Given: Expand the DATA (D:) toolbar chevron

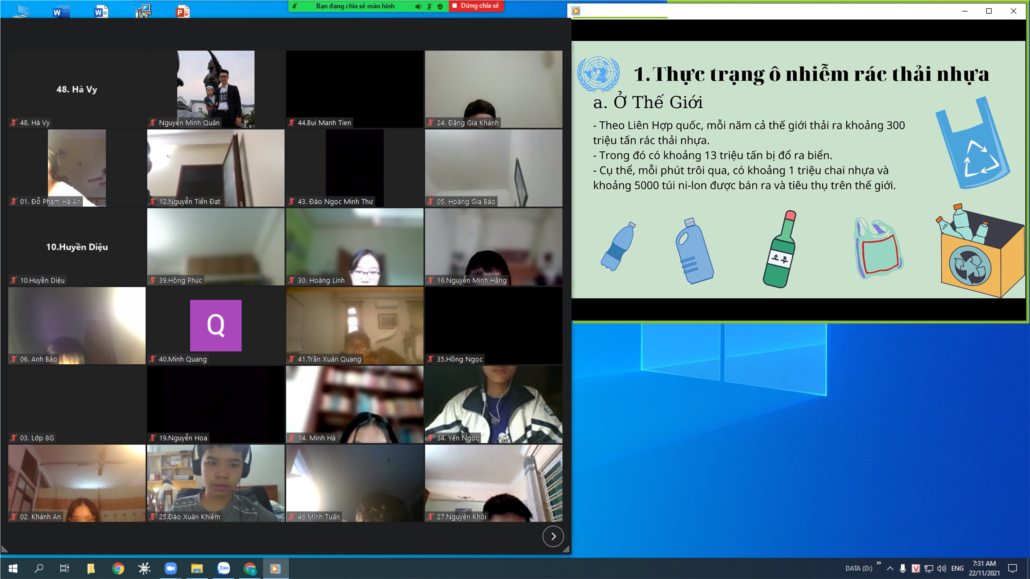Looking at the screenshot, I should pos(879,565).
